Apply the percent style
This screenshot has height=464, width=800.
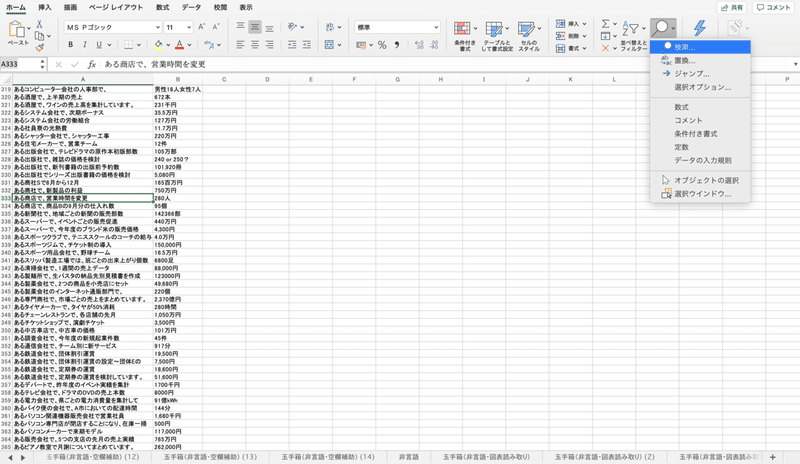[382, 45]
